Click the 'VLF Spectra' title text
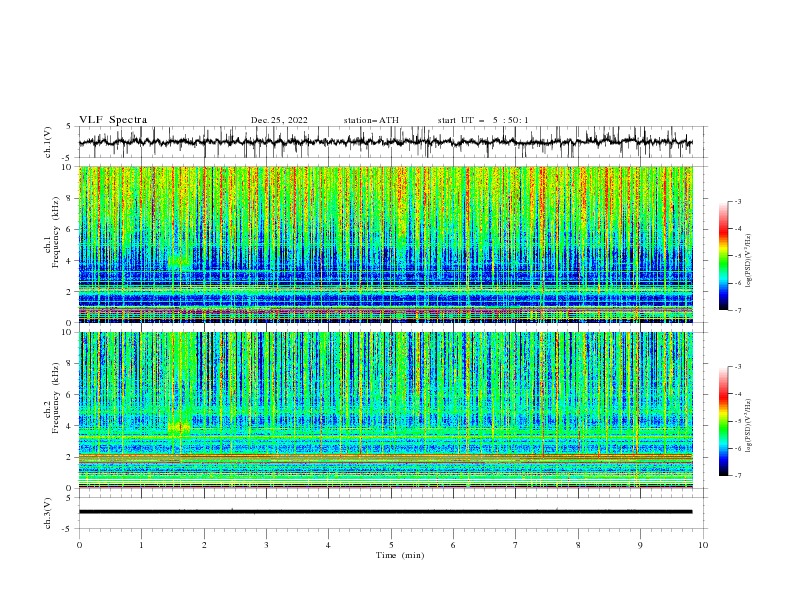 [113, 120]
